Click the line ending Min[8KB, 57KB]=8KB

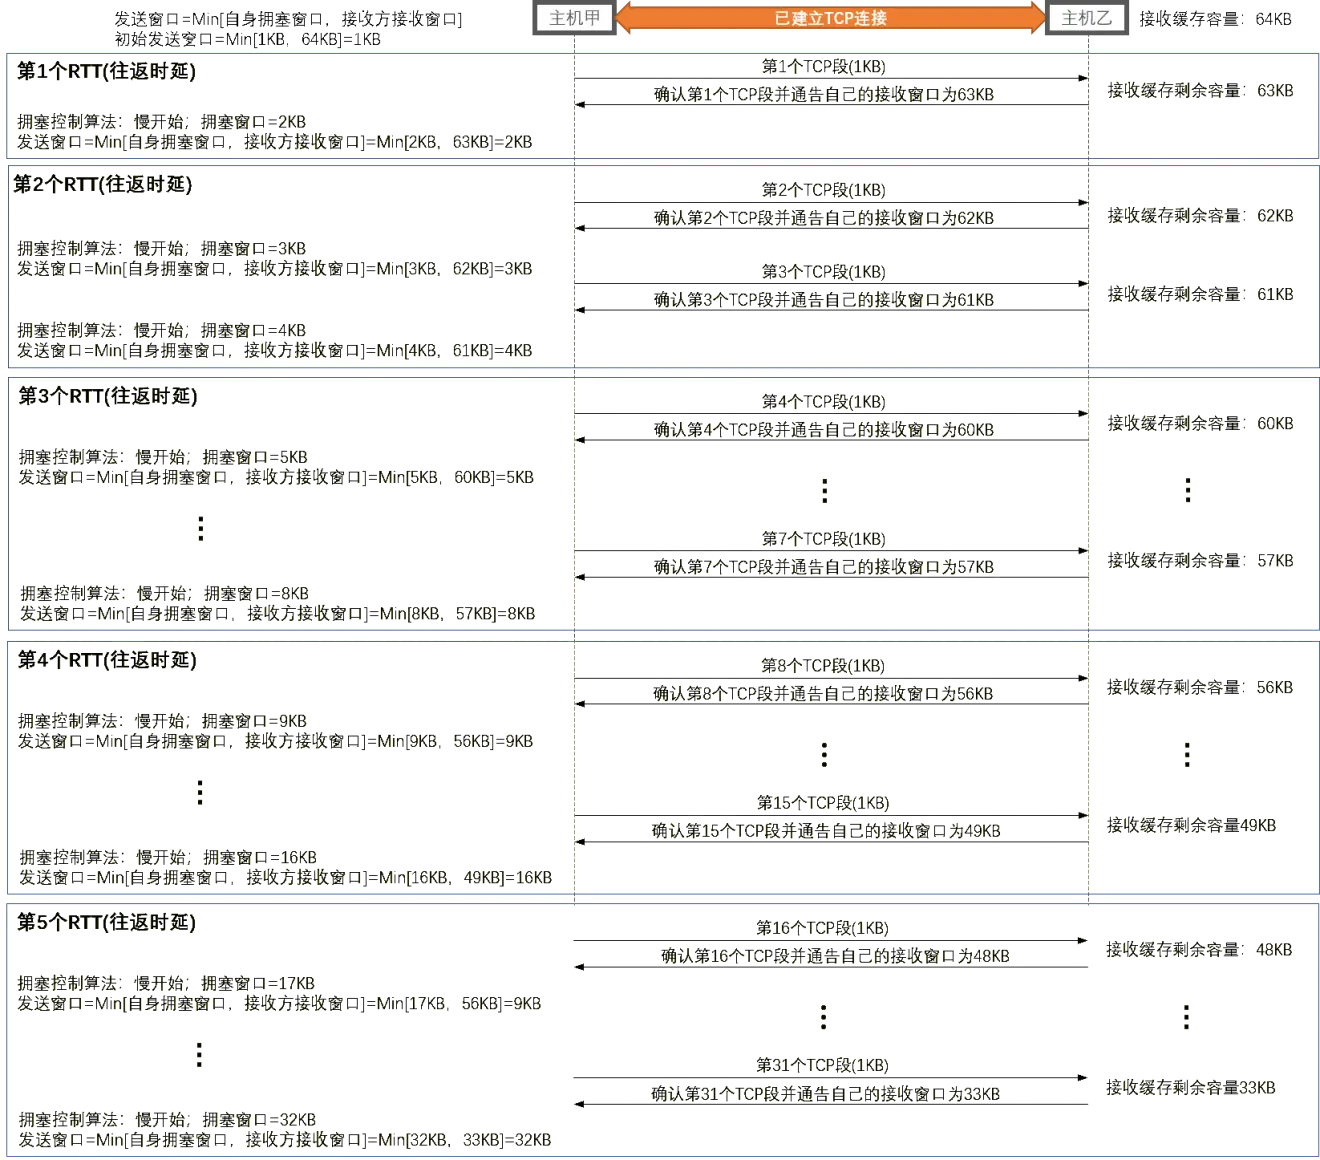coord(277,614)
